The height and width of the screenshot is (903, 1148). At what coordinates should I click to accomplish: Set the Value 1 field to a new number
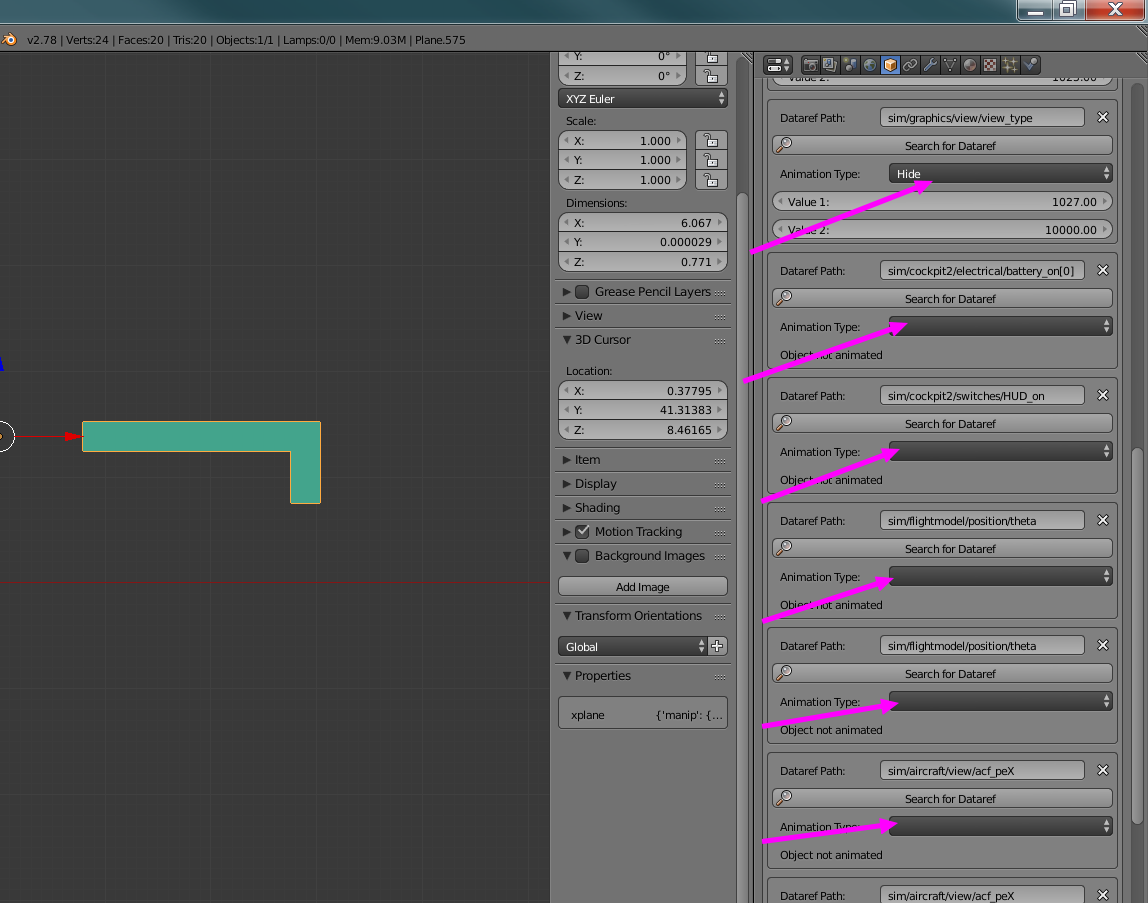(940, 201)
